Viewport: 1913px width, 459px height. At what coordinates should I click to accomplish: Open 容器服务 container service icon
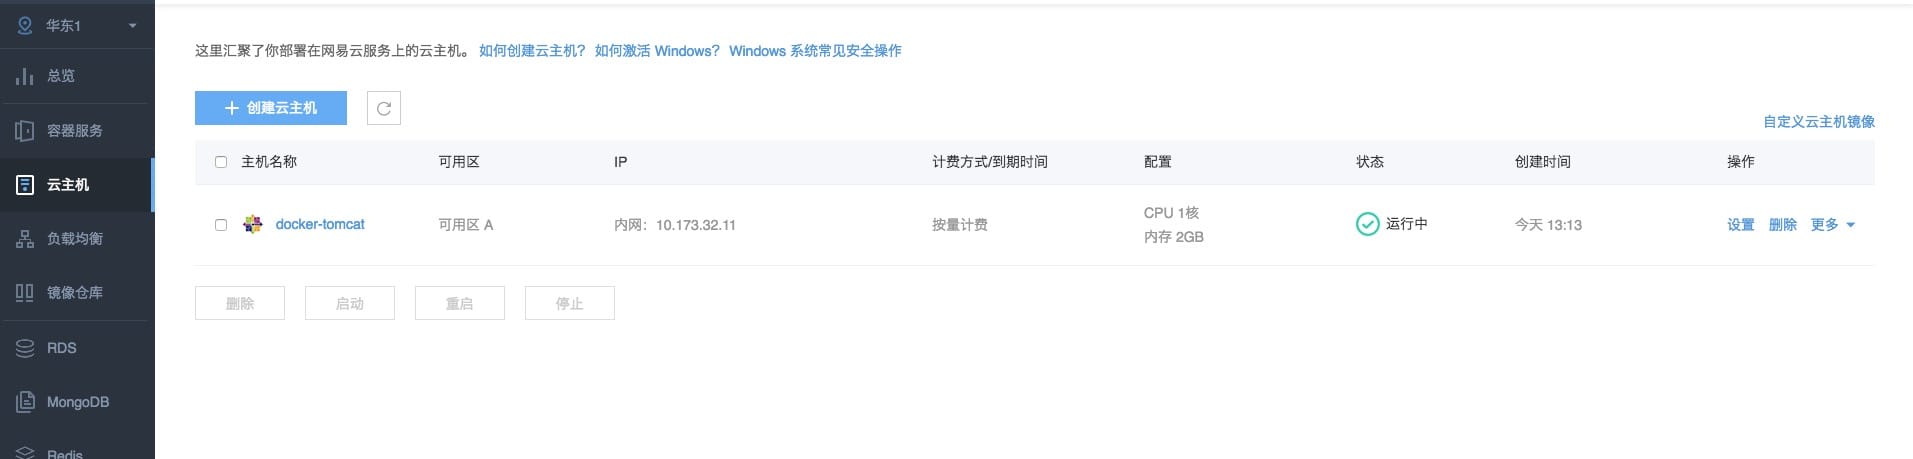coord(25,130)
